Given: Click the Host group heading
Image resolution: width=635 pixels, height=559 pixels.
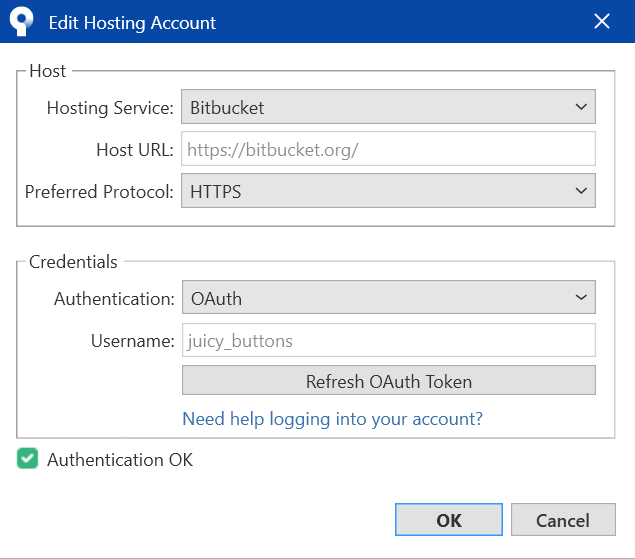Looking at the screenshot, I should pos(47,71).
